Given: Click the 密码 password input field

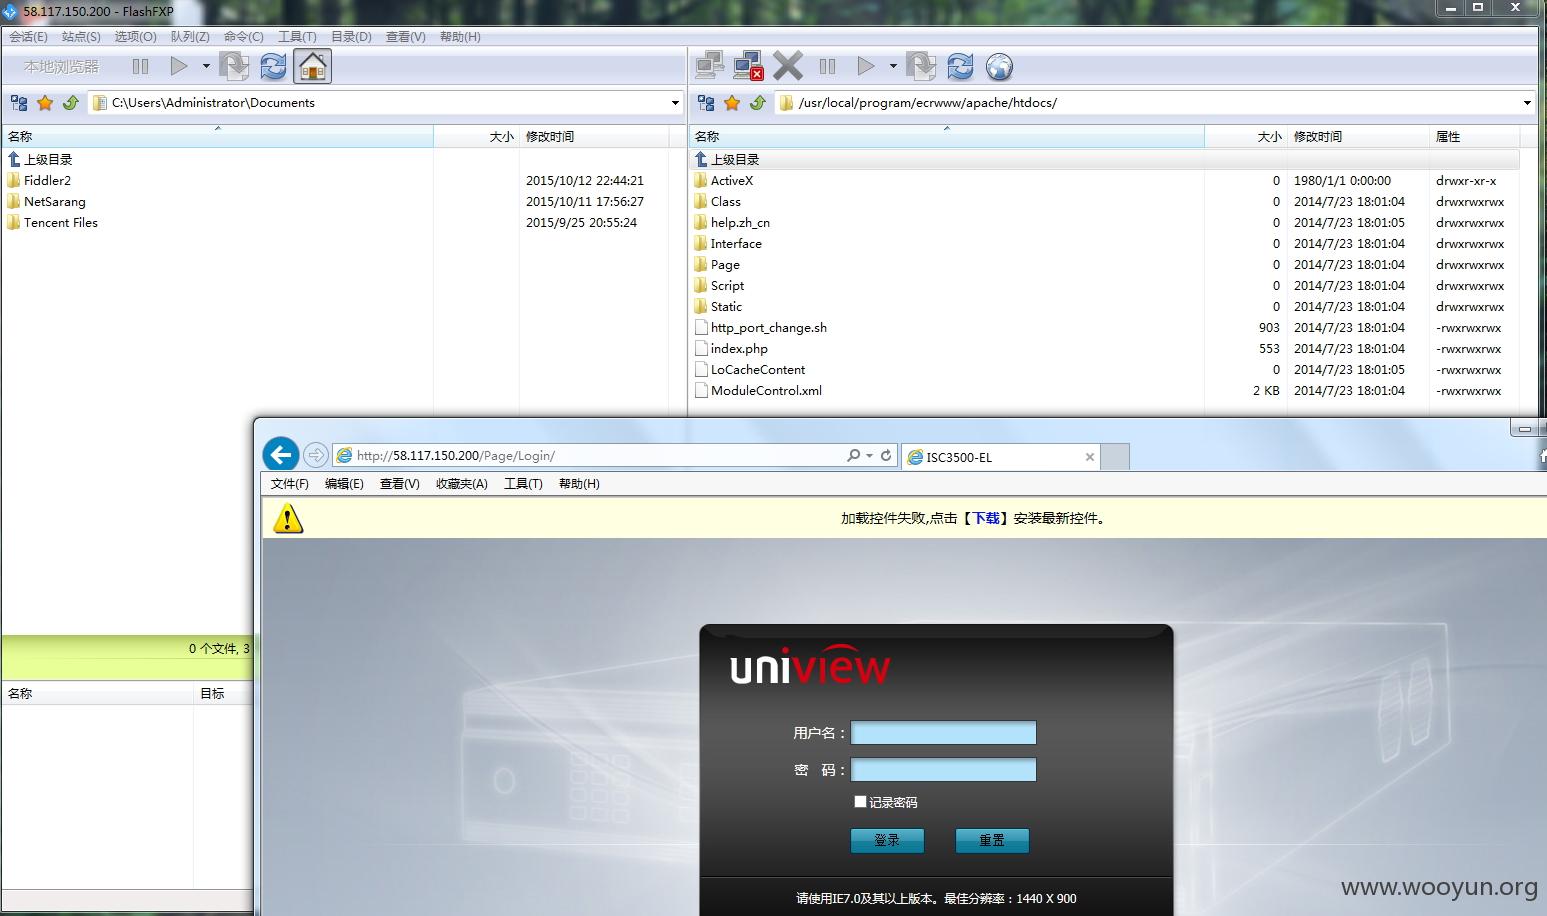Looking at the screenshot, I should pyautogui.click(x=943, y=769).
